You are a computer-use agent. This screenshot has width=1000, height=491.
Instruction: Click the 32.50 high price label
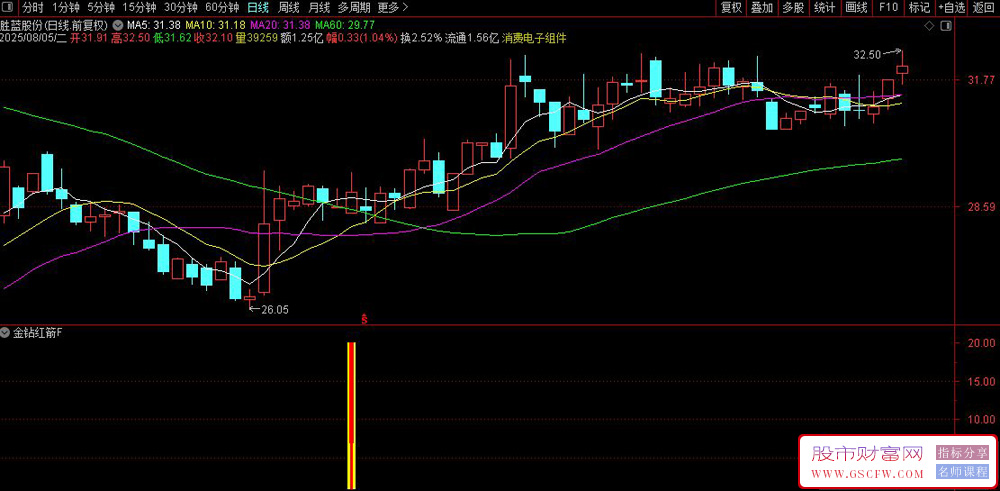click(869, 55)
